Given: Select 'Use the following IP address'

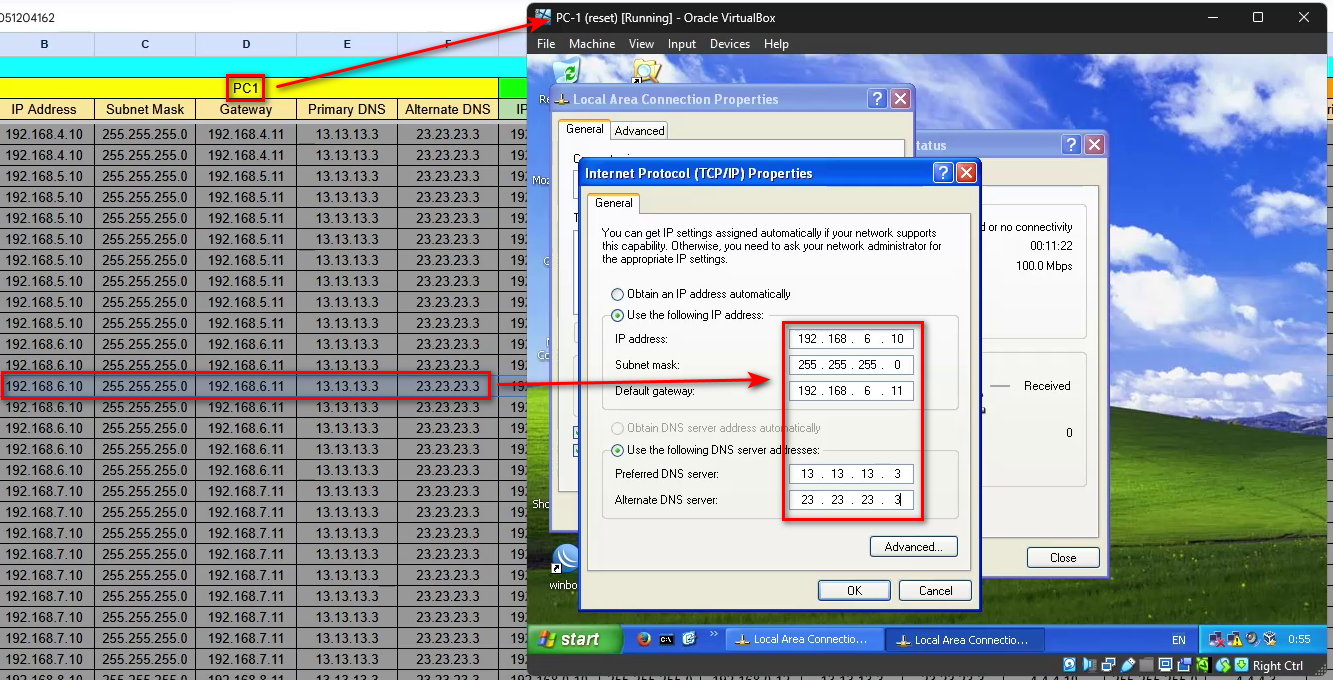Looking at the screenshot, I should point(618,316).
